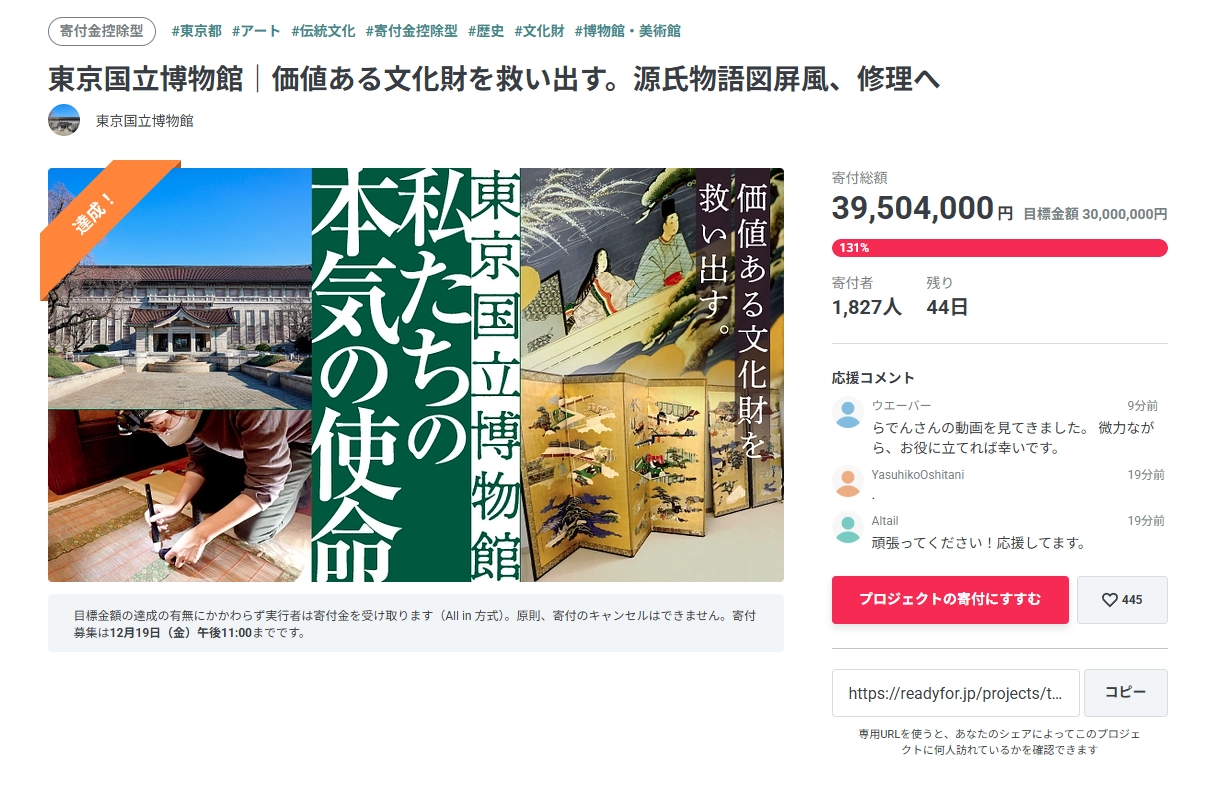
Task: Click Altail's commenter avatar icon
Action: click(x=848, y=528)
